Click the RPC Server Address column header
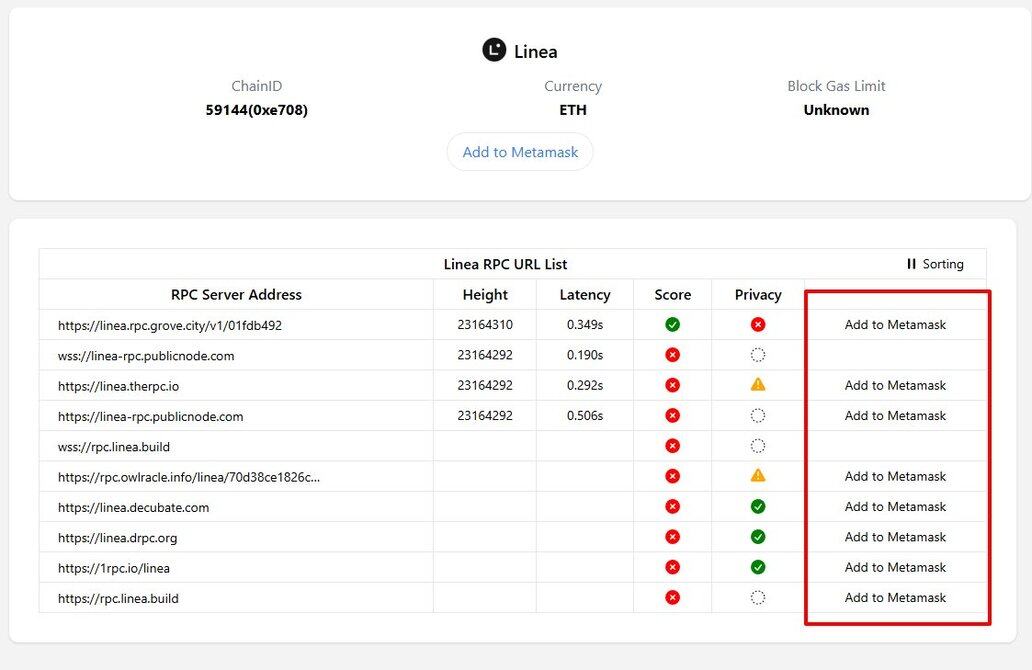Viewport: 1032px width, 670px height. click(x=236, y=294)
